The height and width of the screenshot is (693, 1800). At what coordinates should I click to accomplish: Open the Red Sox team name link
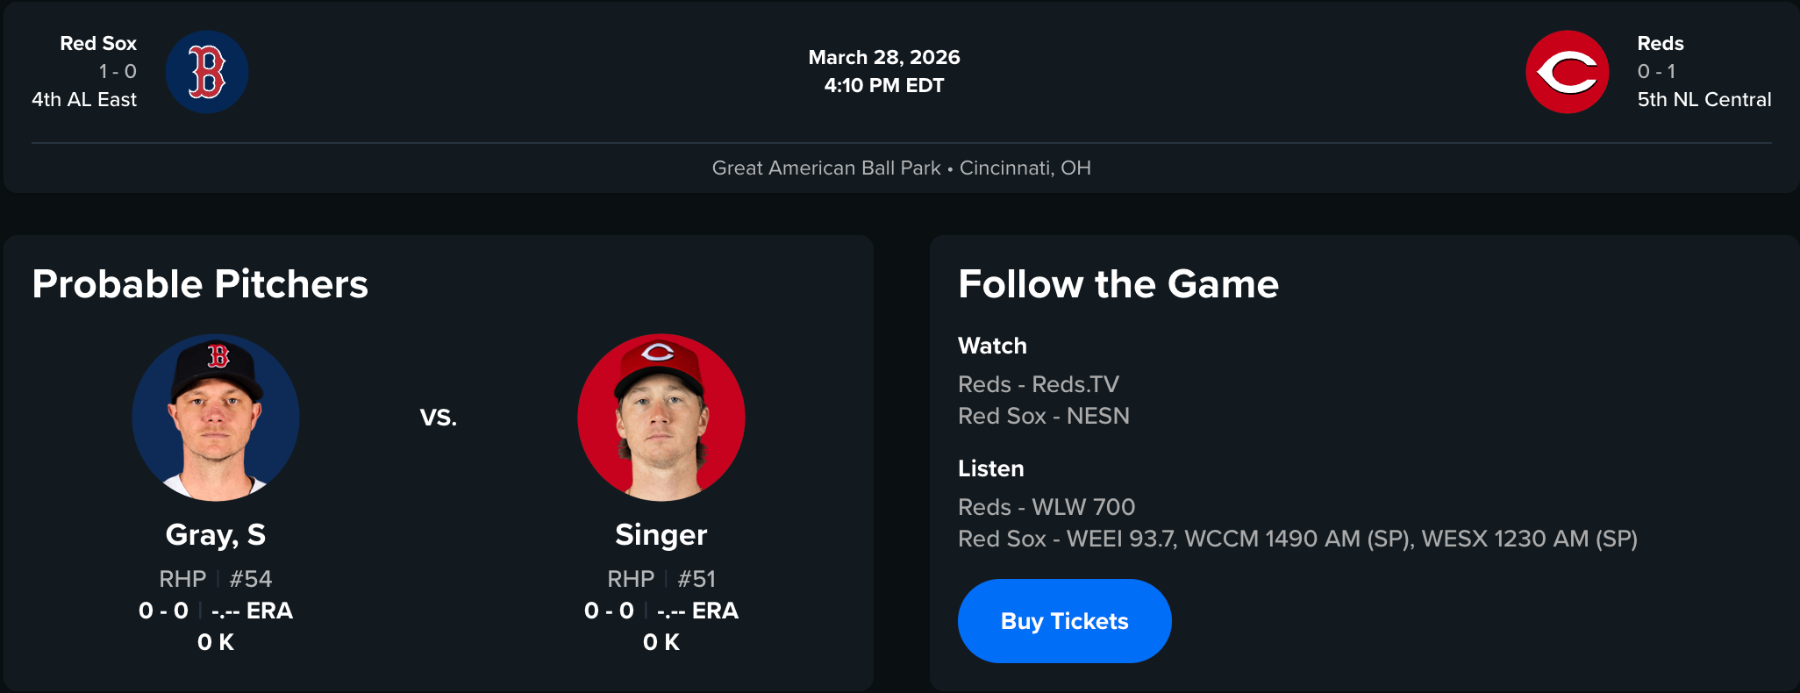click(98, 43)
